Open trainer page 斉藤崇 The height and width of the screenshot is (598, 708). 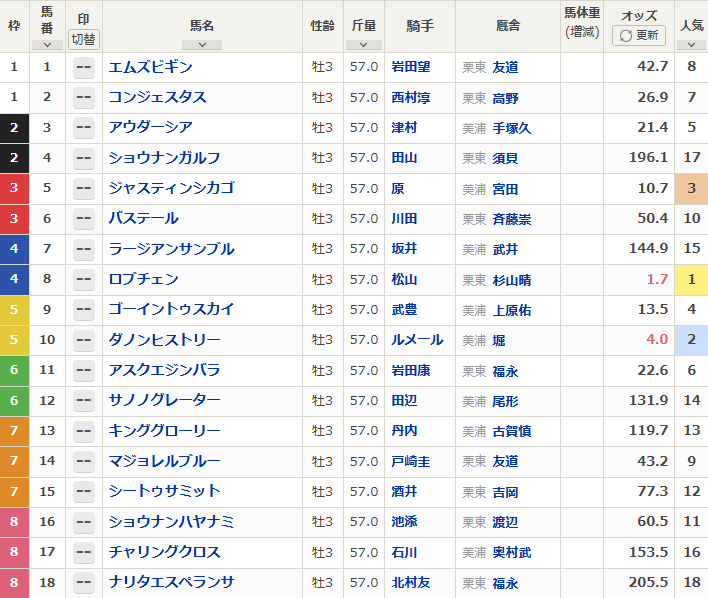(512, 219)
